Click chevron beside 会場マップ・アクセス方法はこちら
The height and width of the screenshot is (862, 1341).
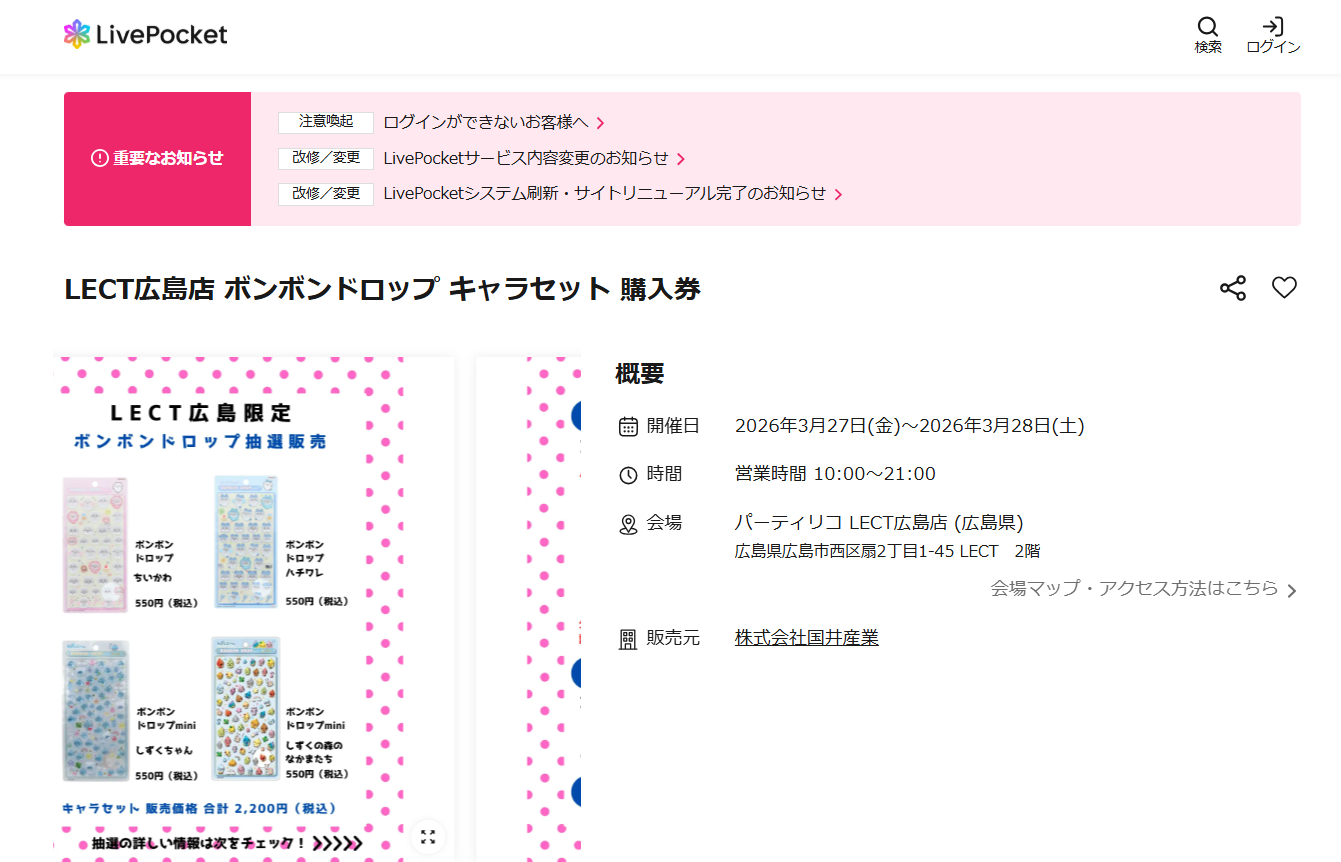(x=1290, y=590)
